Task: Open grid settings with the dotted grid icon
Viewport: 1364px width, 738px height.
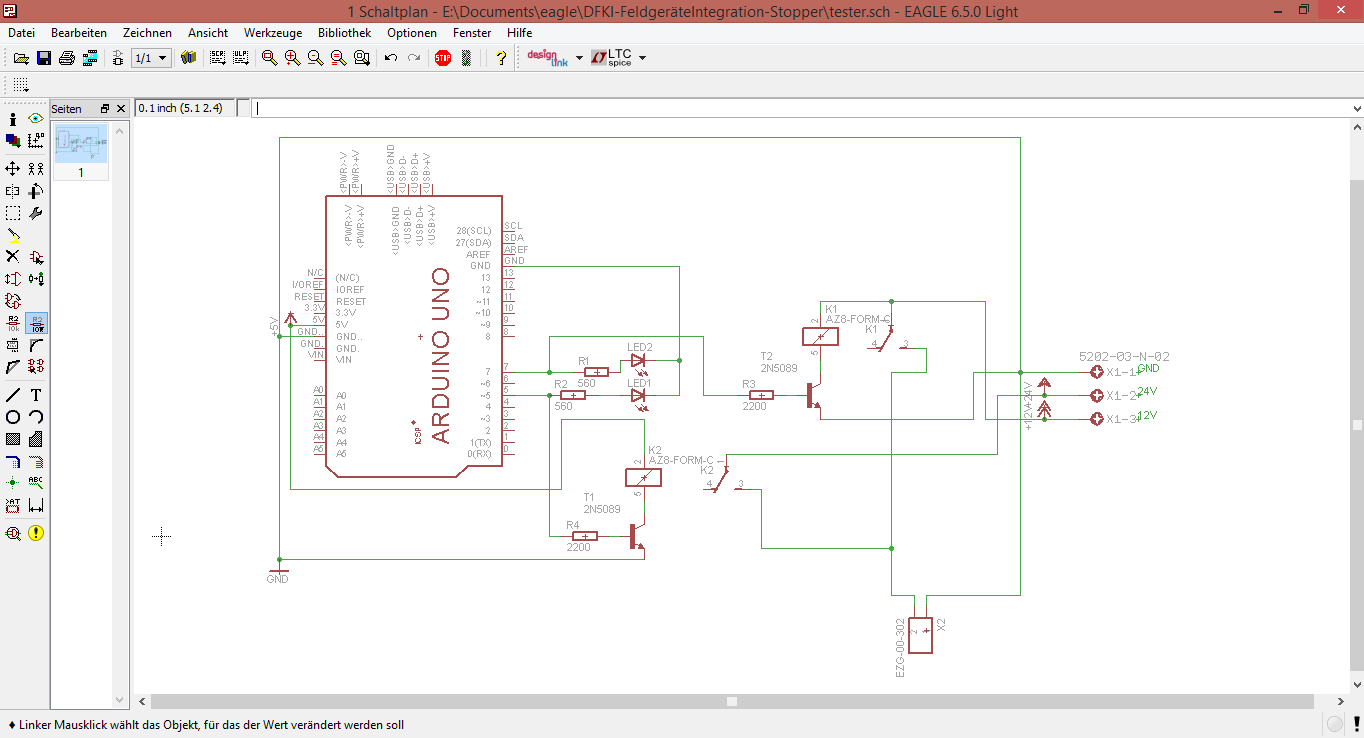Action: (x=21, y=85)
